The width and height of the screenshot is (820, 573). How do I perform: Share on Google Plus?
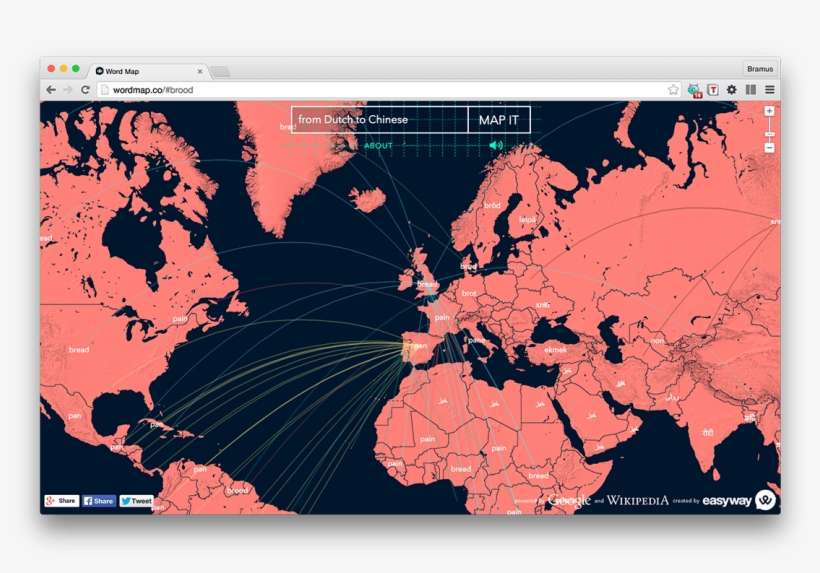61,501
